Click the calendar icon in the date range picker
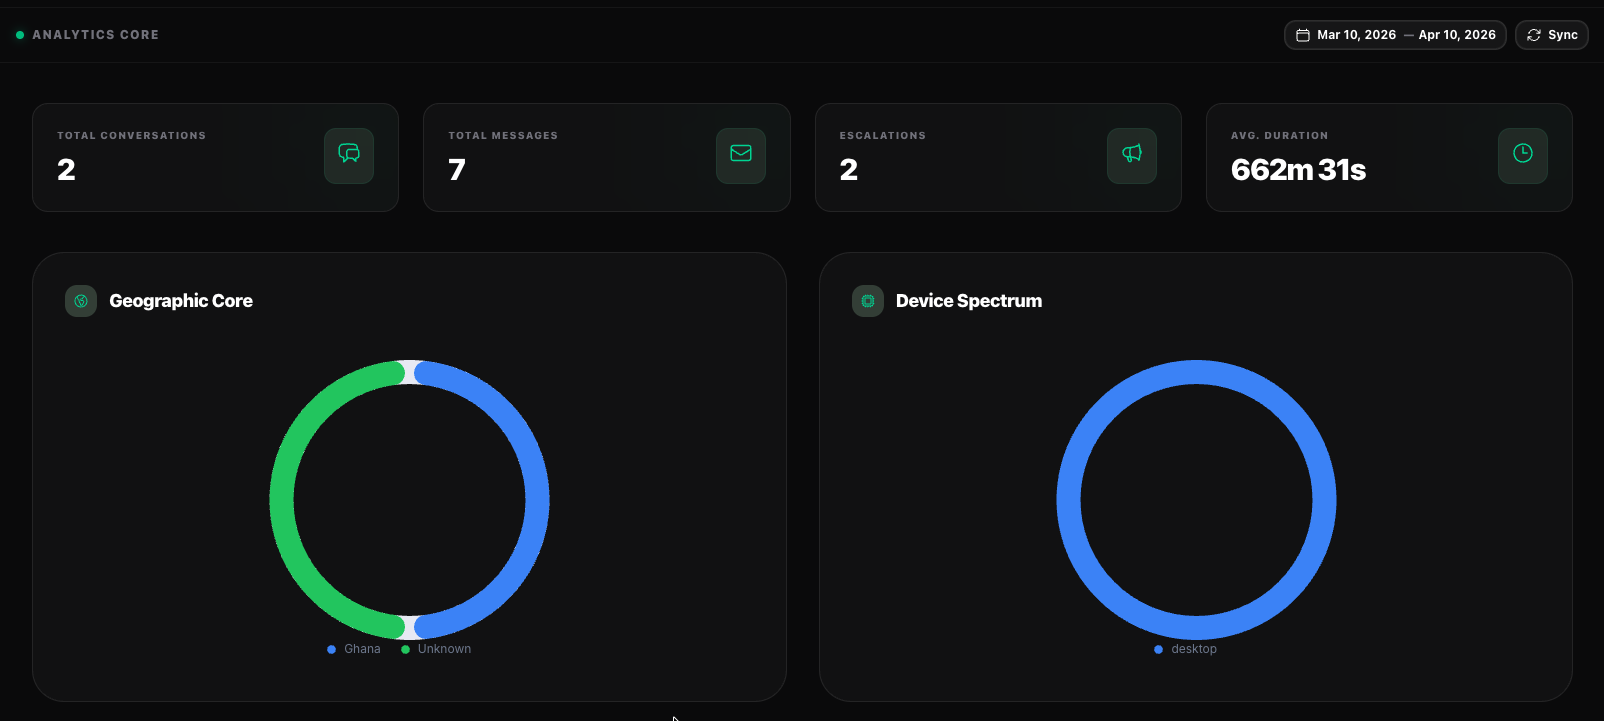Image resolution: width=1604 pixels, height=721 pixels. coord(1303,35)
